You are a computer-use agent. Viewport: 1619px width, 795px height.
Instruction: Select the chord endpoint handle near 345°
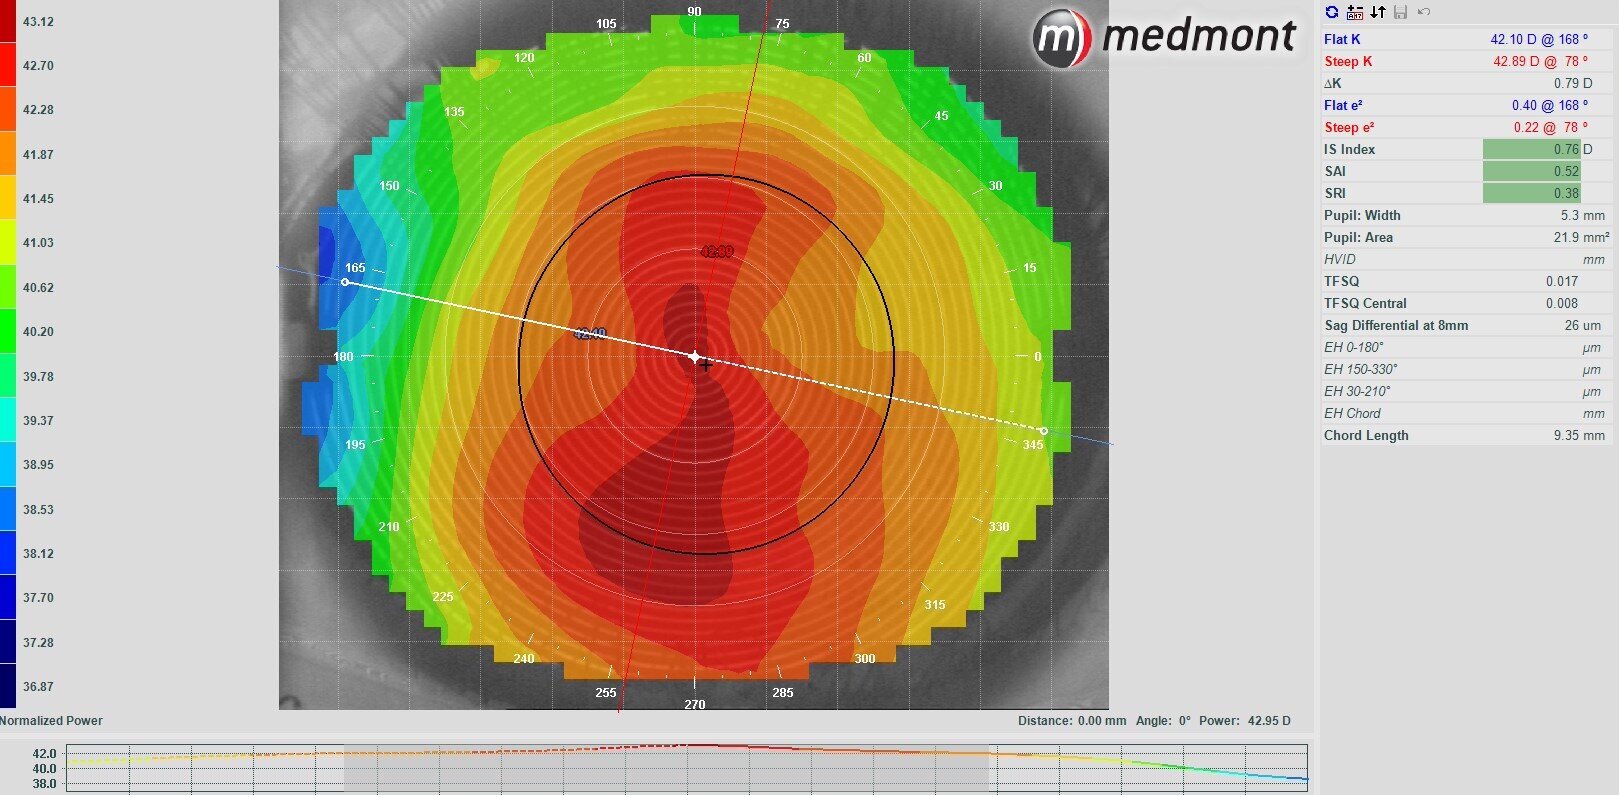(x=1044, y=431)
